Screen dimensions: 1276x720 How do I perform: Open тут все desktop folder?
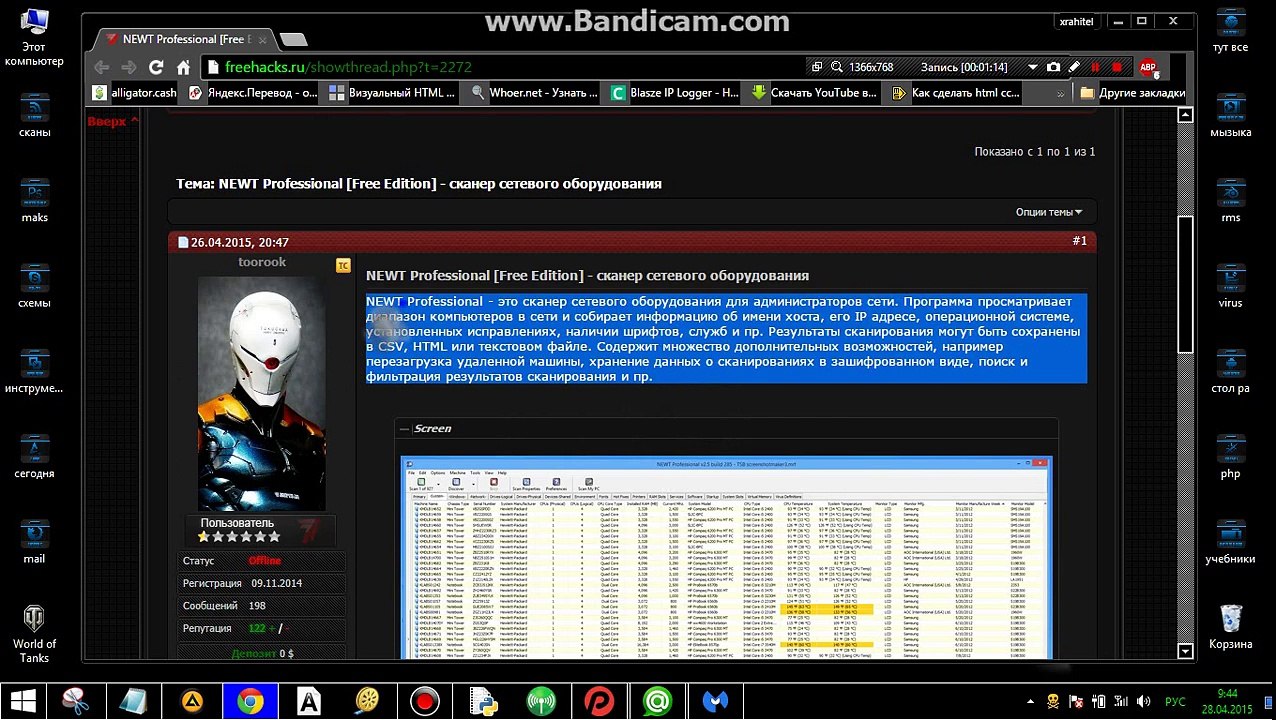(x=1231, y=30)
